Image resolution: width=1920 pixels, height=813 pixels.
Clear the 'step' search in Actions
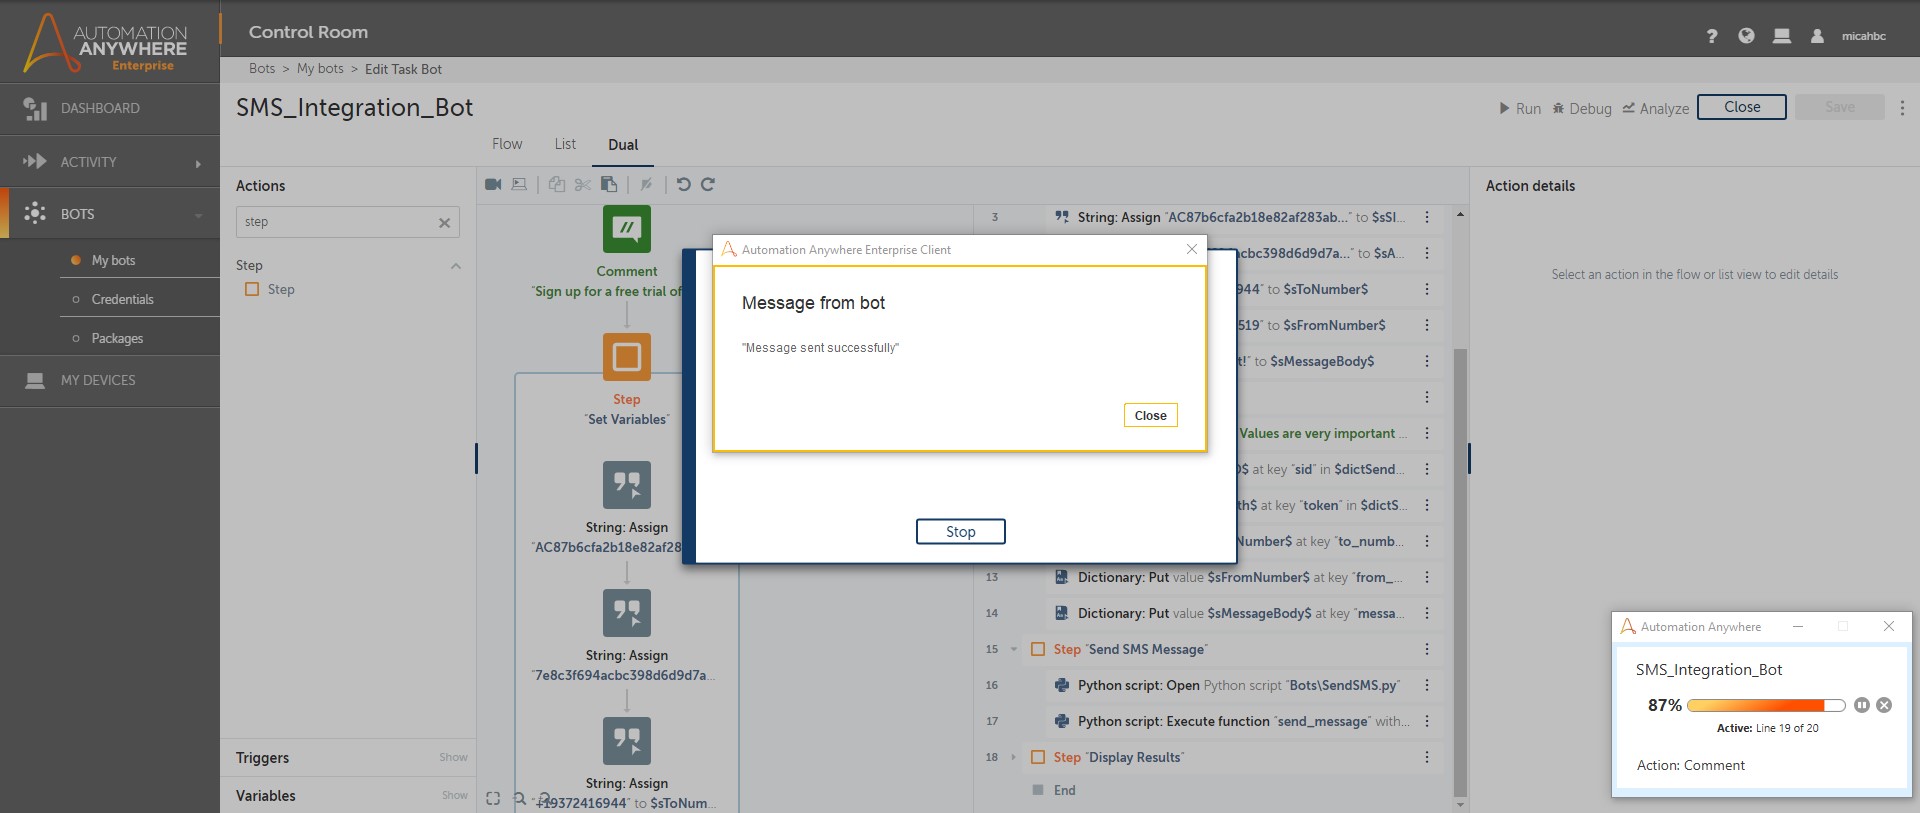click(x=444, y=223)
